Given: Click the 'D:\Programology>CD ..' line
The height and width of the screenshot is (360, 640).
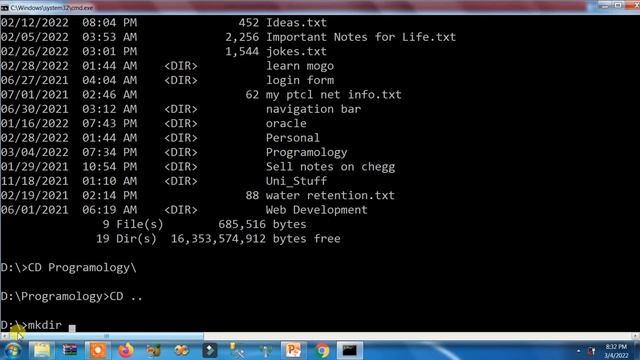Looking at the screenshot, I should click(x=72, y=296).
